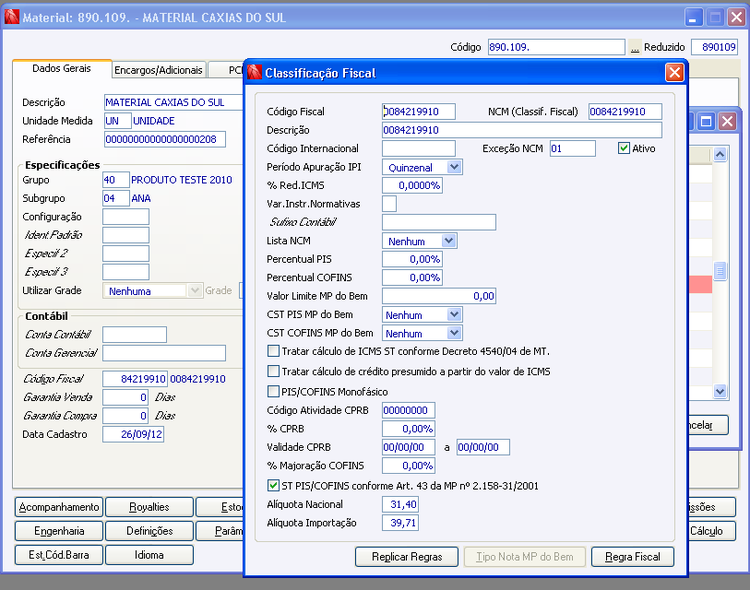Click the app icon in Classificação Fiscal title bar
Image resolution: width=750 pixels, height=590 pixels.
pyautogui.click(x=254, y=73)
